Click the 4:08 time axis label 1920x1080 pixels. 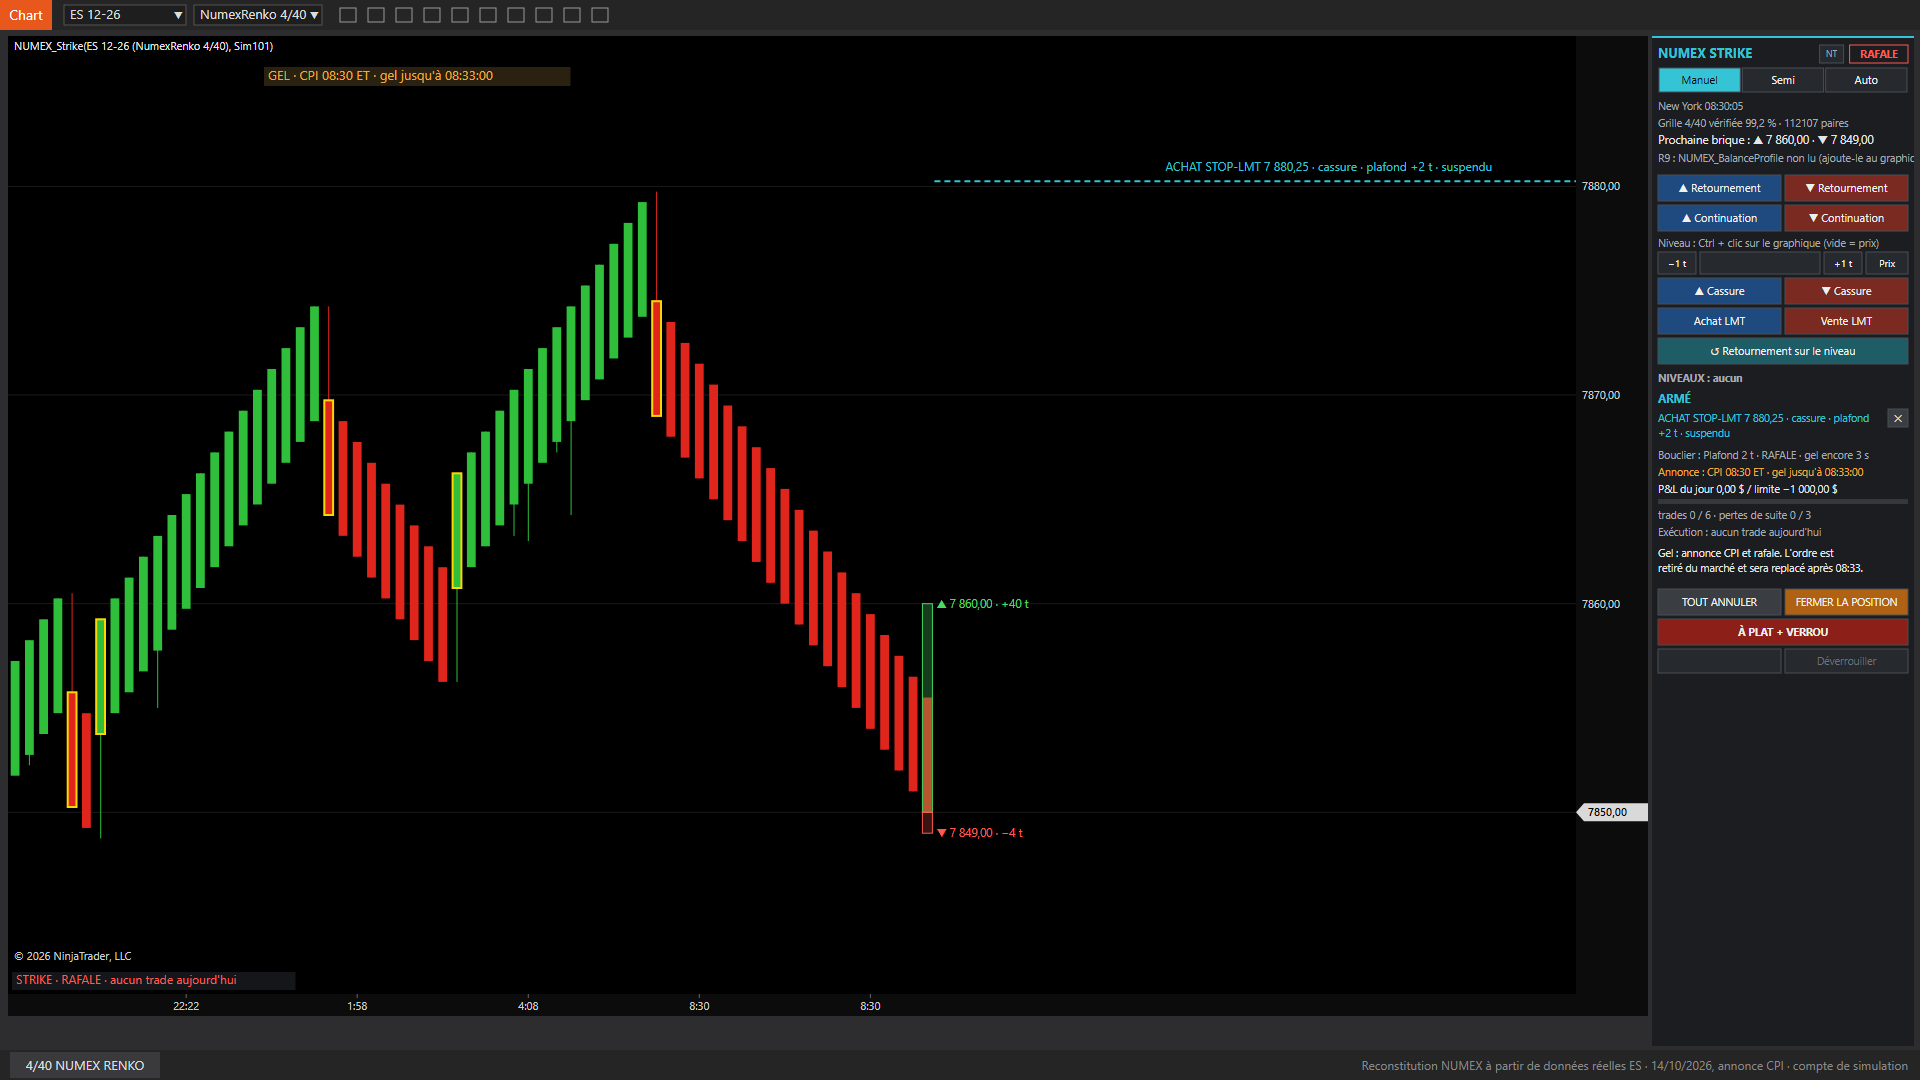528,1006
